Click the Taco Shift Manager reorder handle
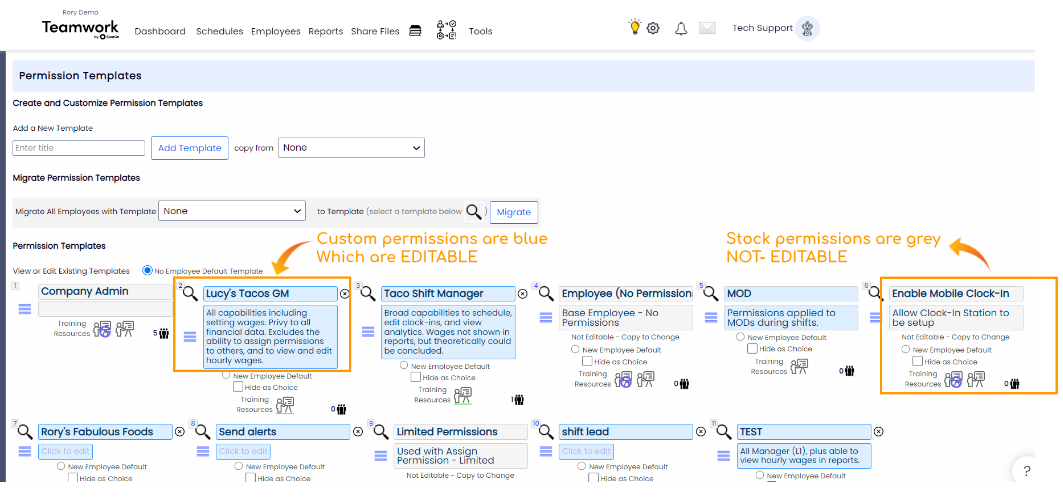The width and height of the screenshot is (1063, 501). point(368,332)
